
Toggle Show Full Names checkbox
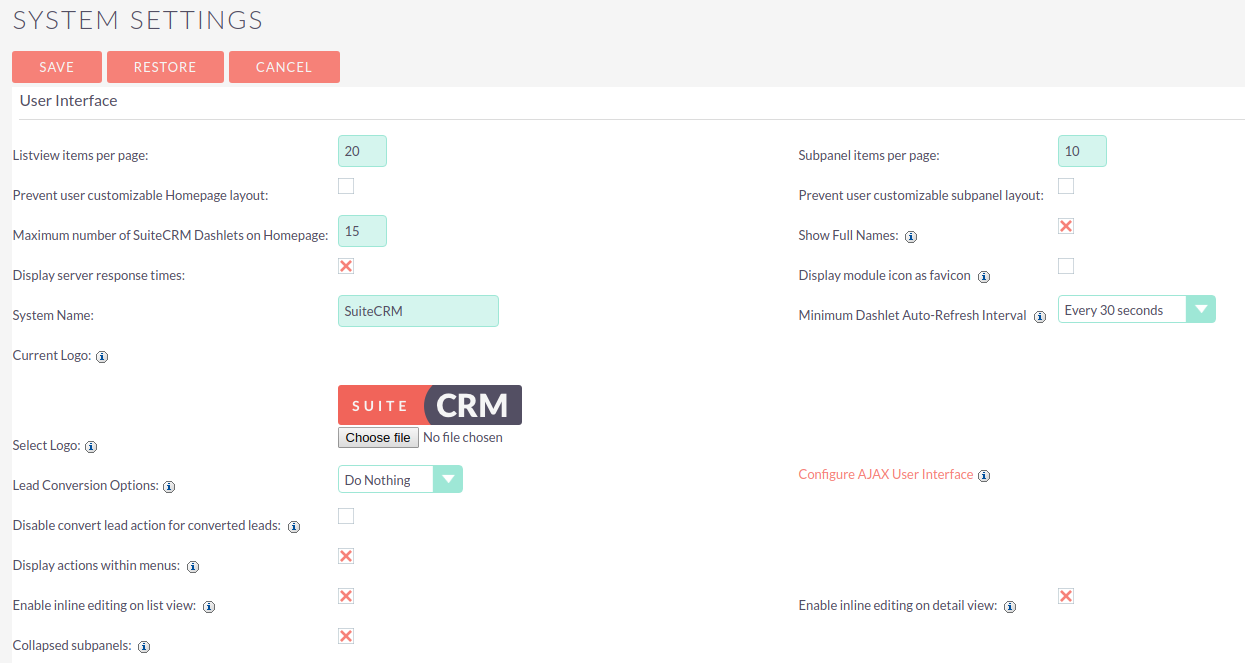[x=1066, y=226]
